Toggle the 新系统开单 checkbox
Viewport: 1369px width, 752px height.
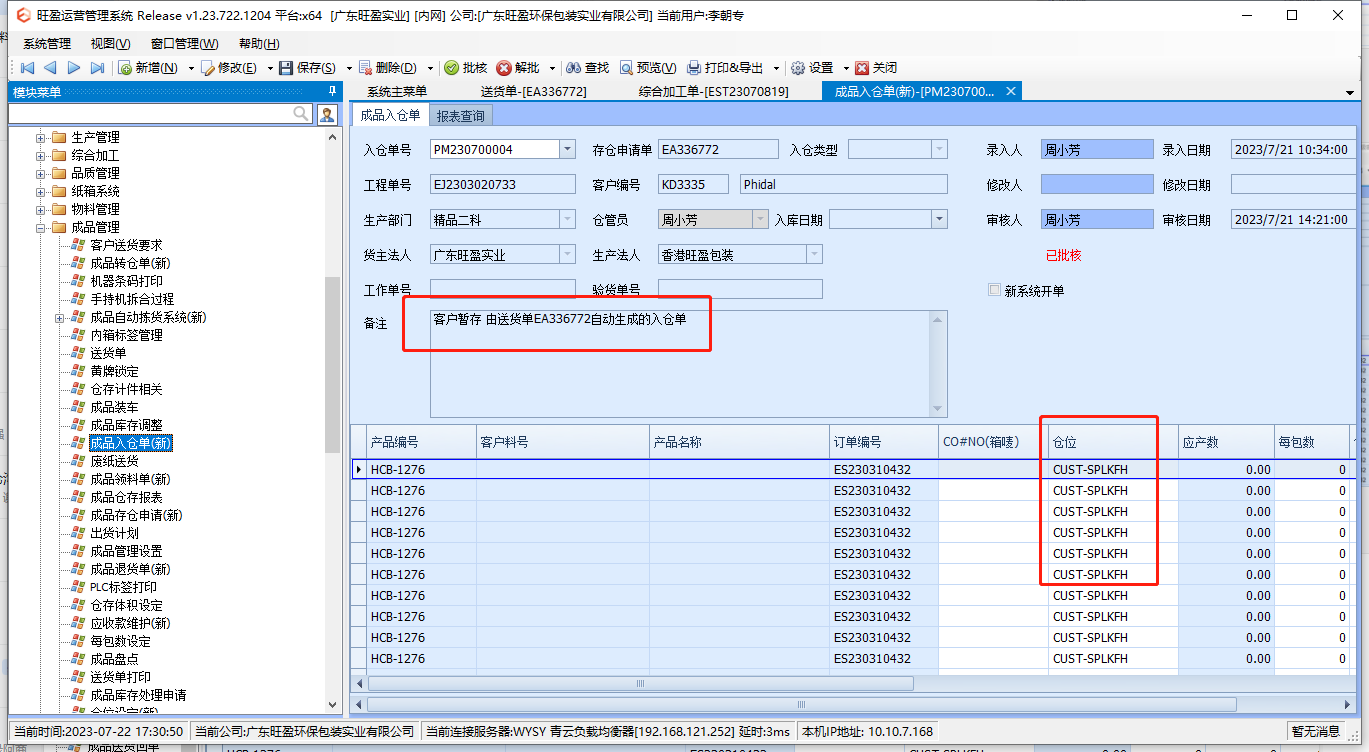tap(994, 290)
